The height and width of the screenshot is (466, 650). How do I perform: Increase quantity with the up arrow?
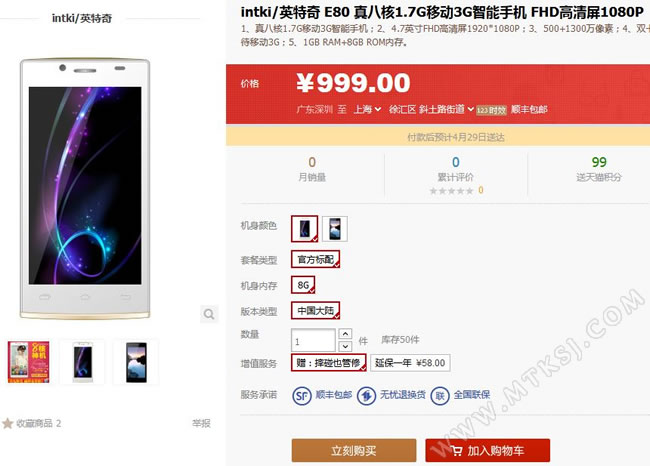tap(345, 334)
